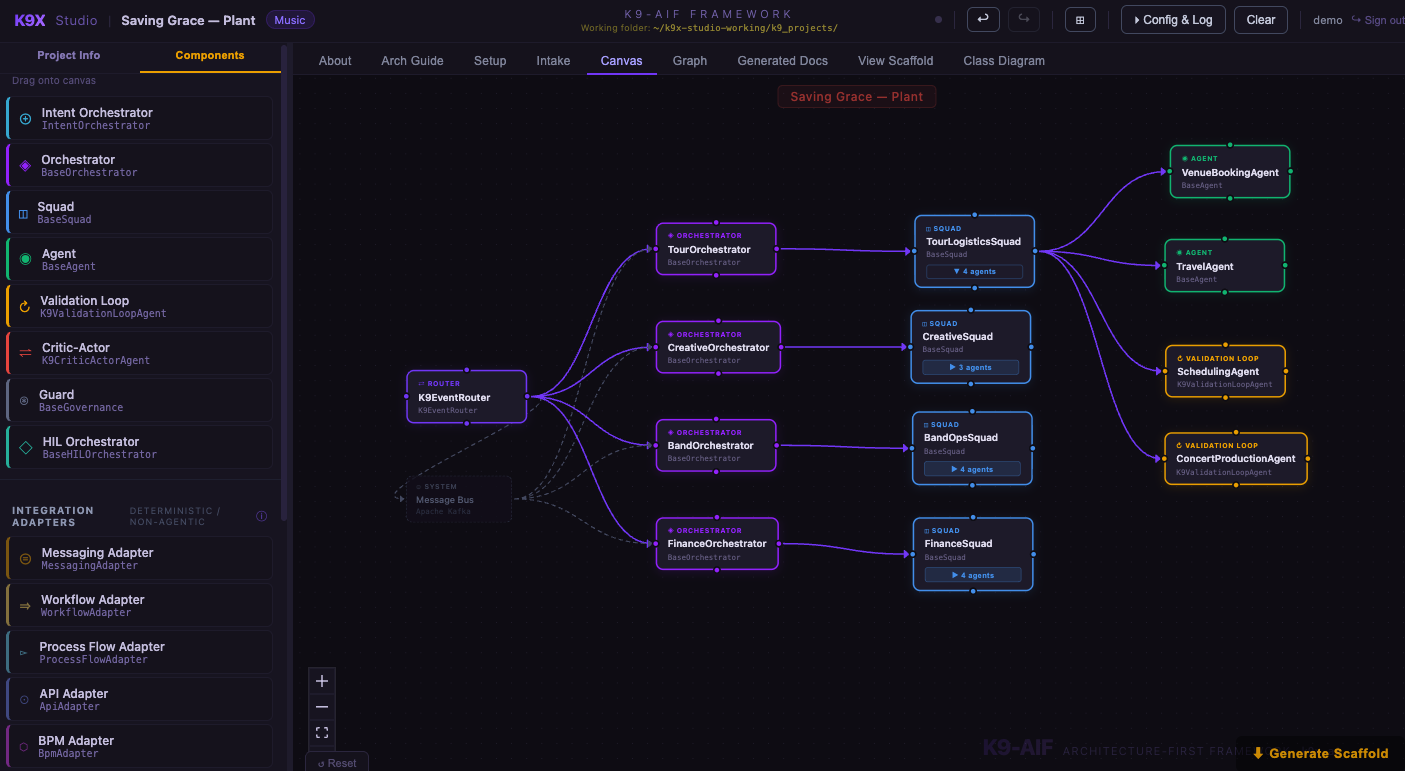This screenshot has width=1405, height=771.
Task: Expand BandOpsSquad 4 agents toggle
Action: [972, 469]
